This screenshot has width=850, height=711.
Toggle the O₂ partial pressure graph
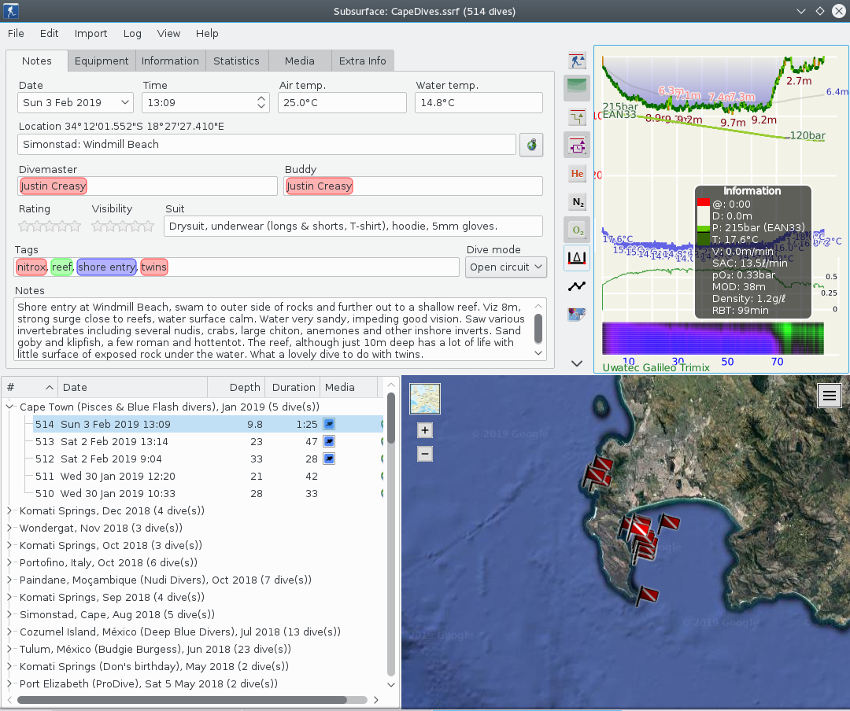[577, 230]
